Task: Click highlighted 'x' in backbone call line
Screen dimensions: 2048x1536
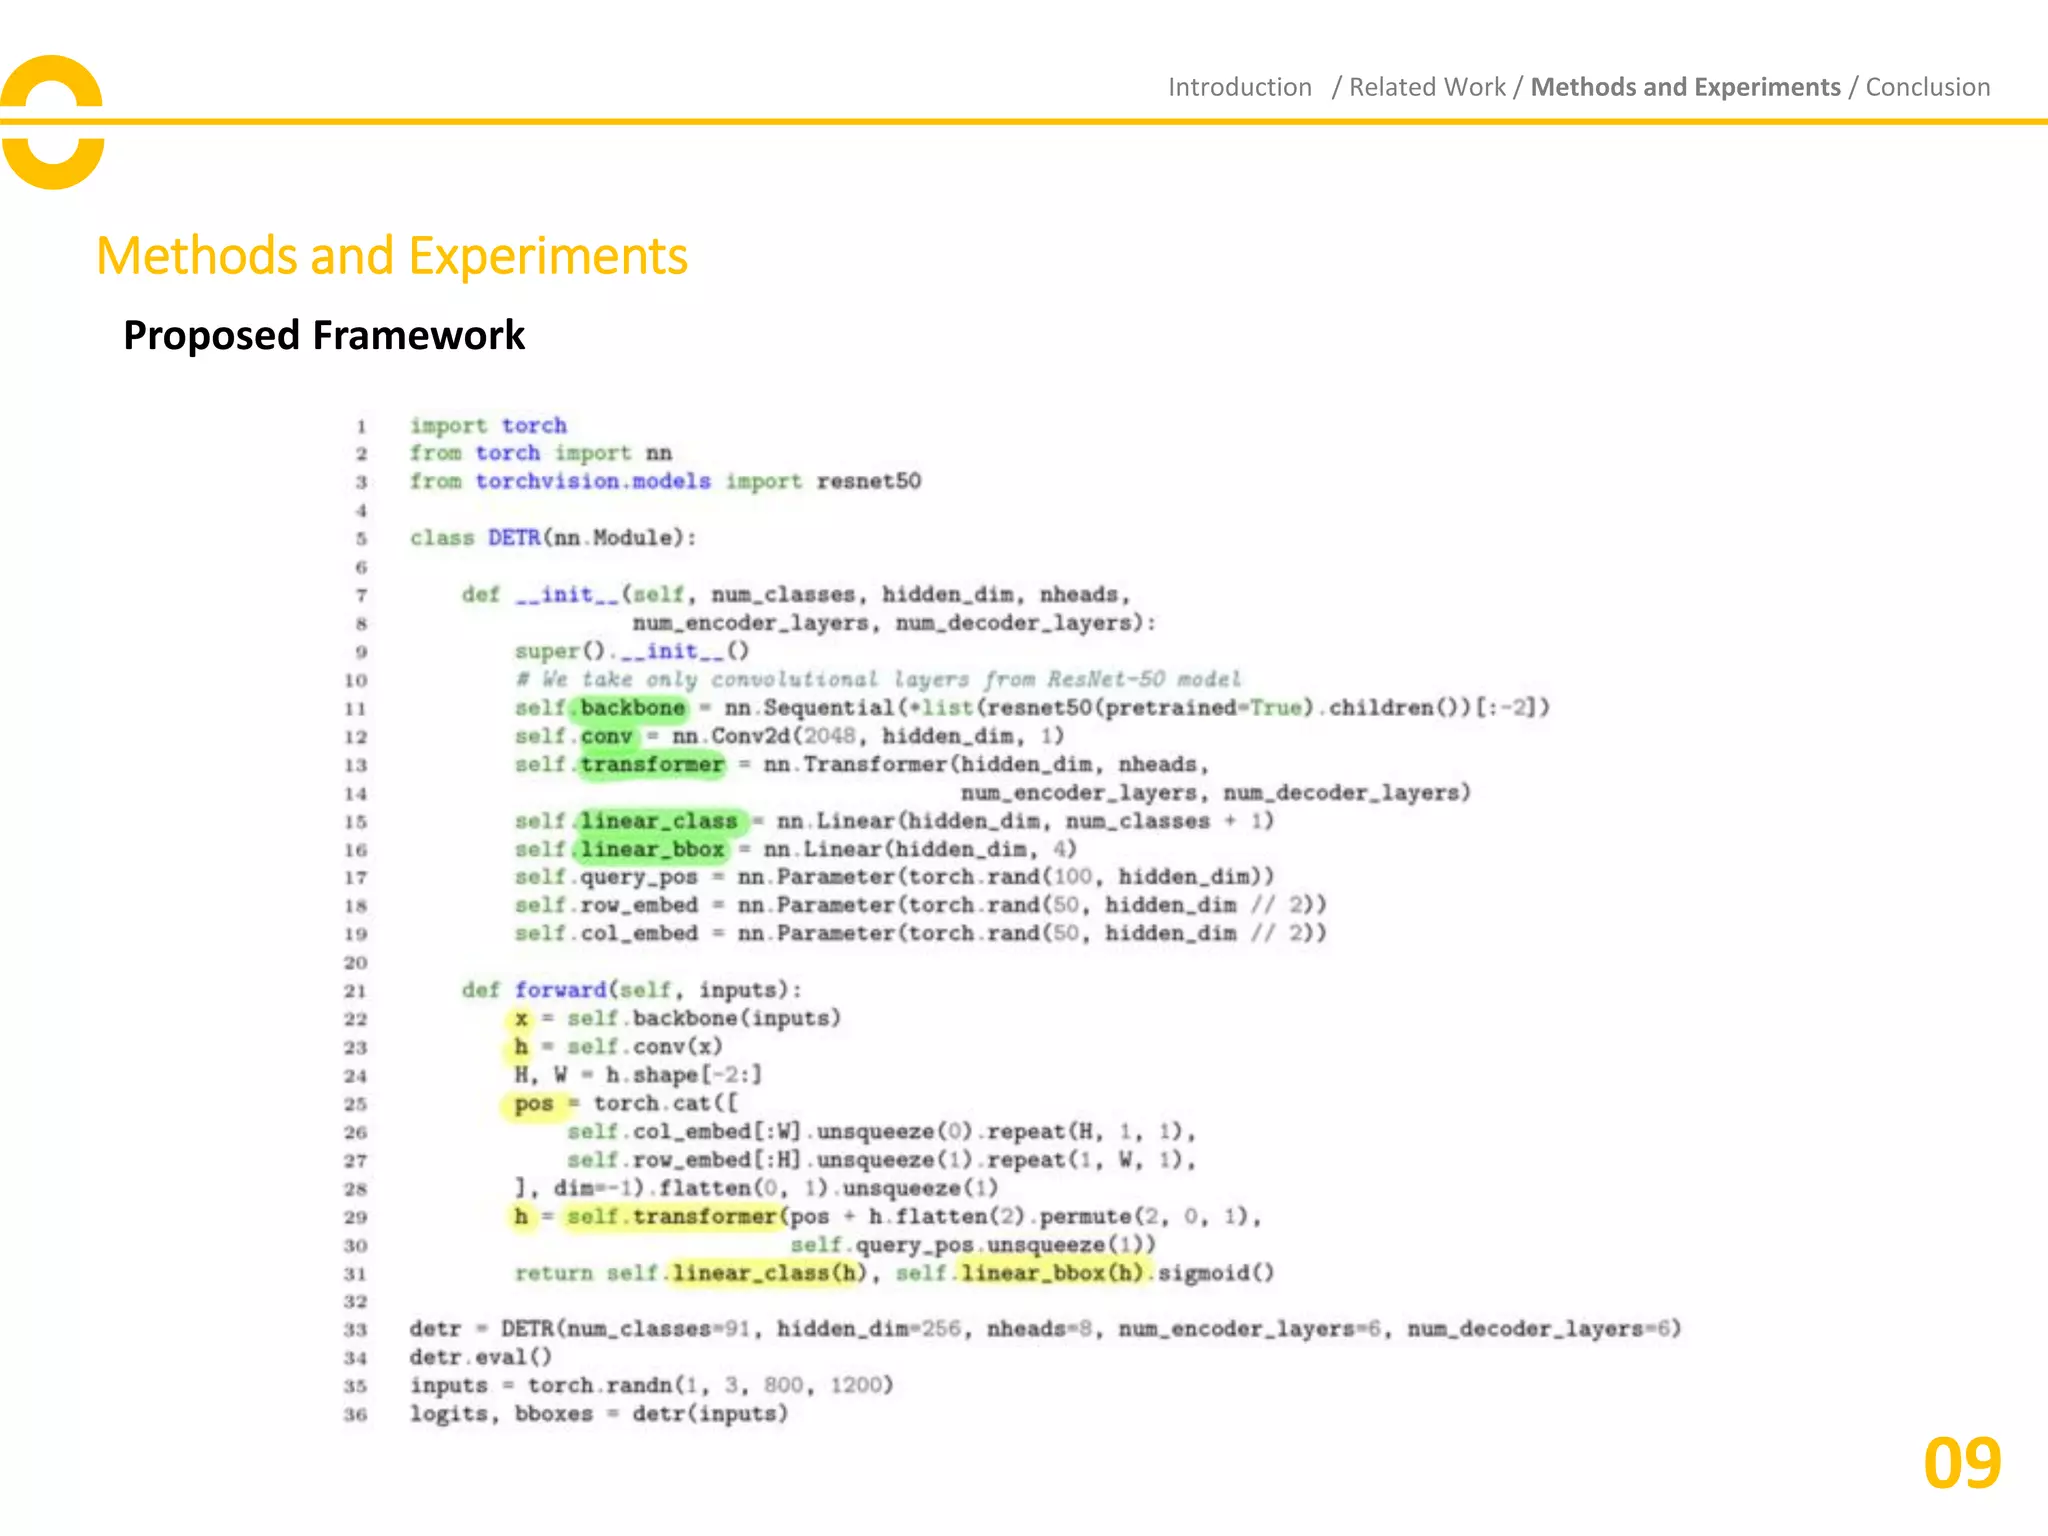Action: 521,1019
